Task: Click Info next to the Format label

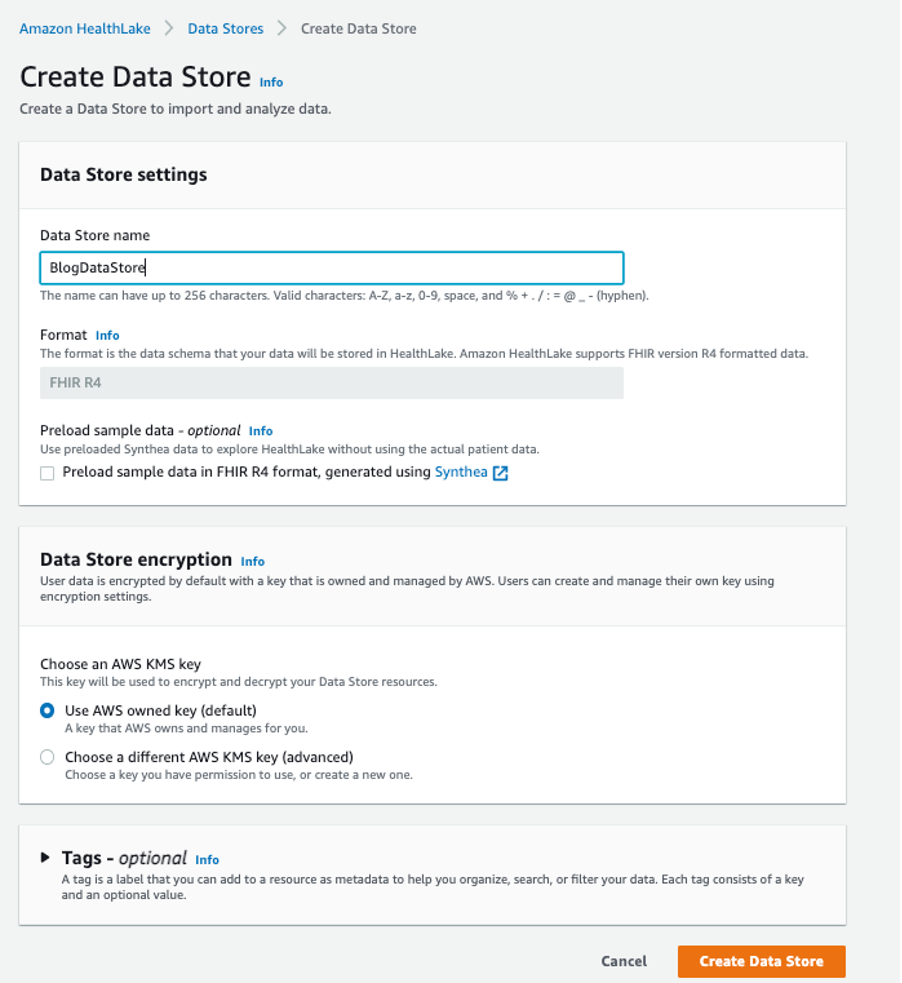Action: [107, 336]
